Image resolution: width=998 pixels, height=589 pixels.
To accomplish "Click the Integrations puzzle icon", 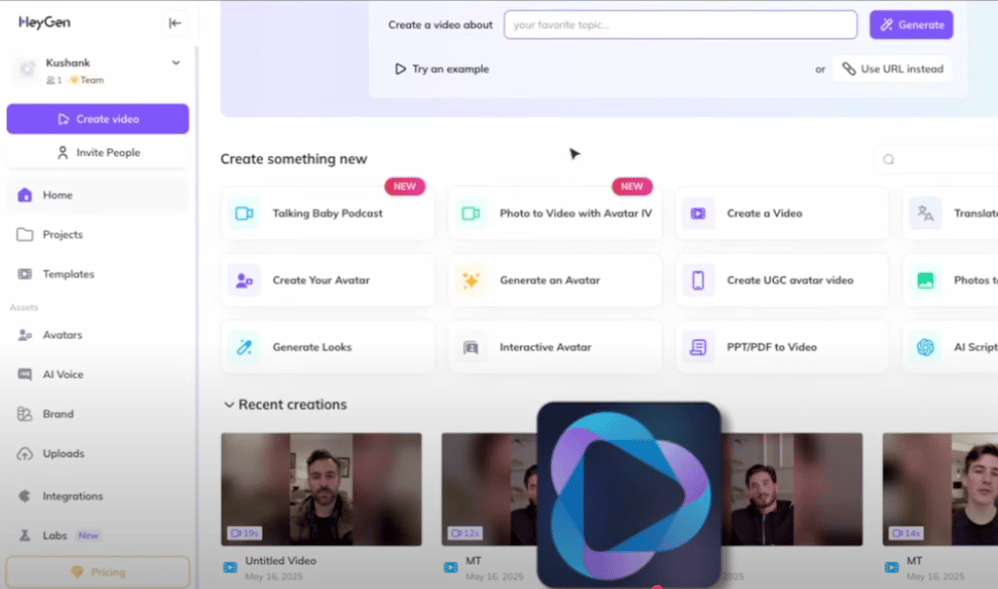I will [25, 496].
